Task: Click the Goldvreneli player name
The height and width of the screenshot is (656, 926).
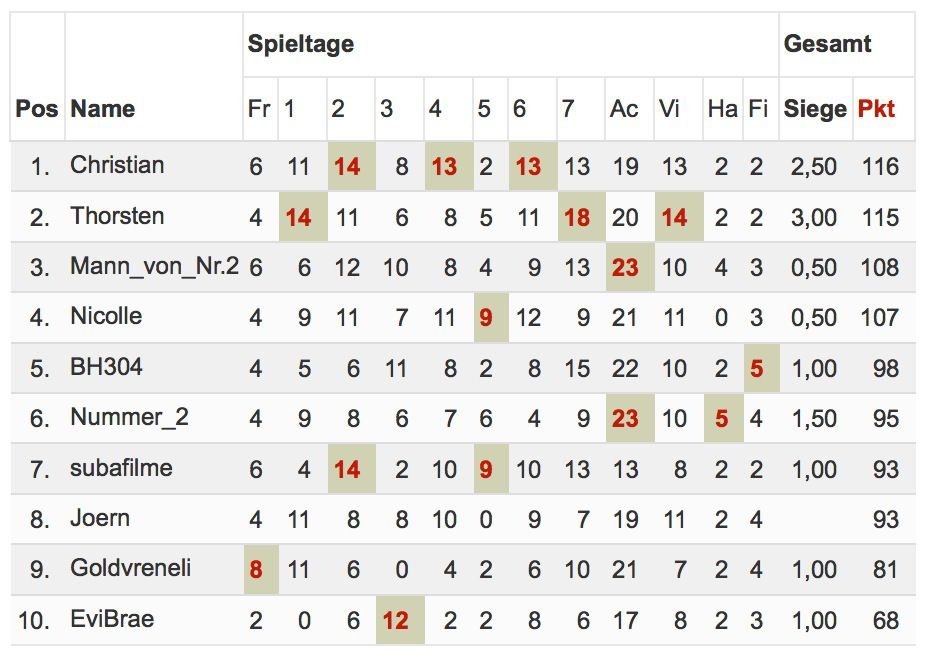Action: pos(131,569)
